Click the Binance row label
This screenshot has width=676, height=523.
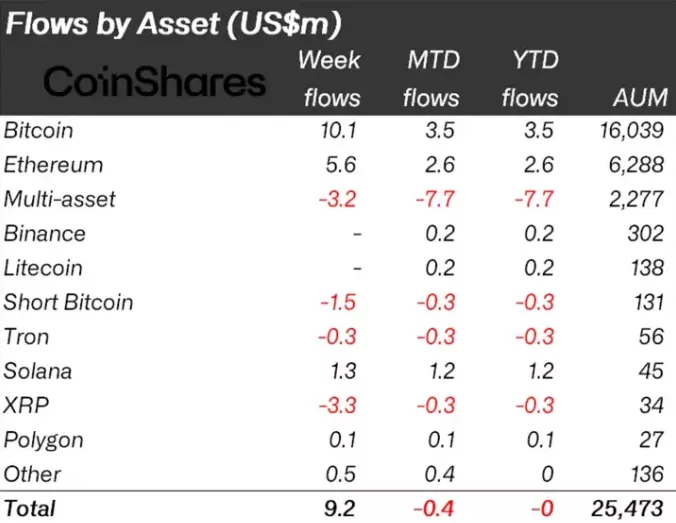[45, 233]
